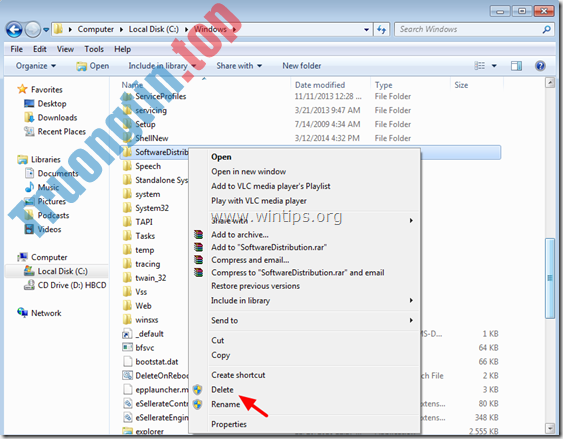Select the bootstat.dat file icon
This screenshot has height=439, width=563.
[127, 362]
